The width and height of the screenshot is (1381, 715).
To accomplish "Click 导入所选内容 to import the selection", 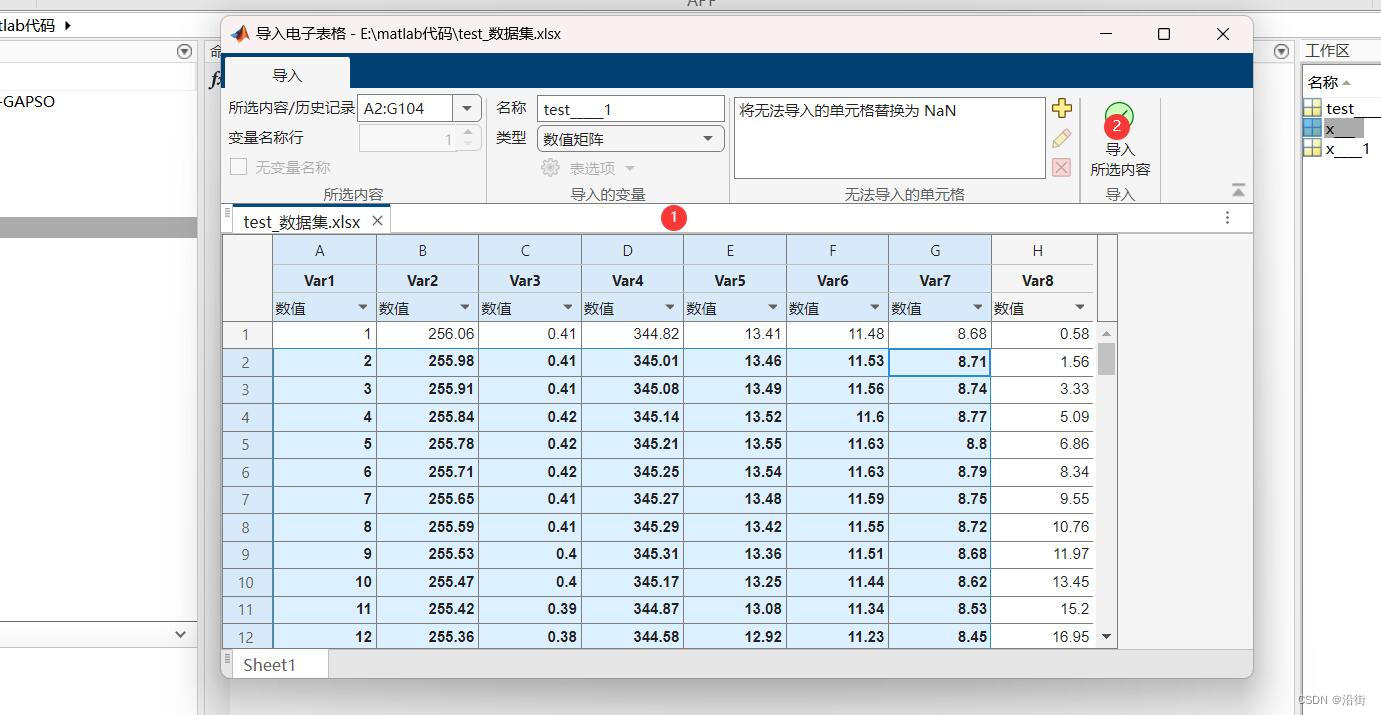I will coord(1120,140).
